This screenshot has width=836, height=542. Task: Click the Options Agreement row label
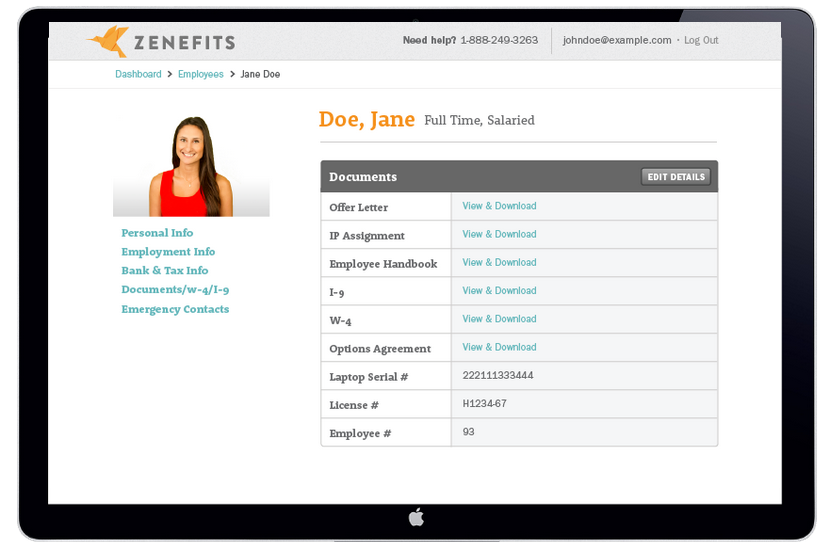click(380, 349)
